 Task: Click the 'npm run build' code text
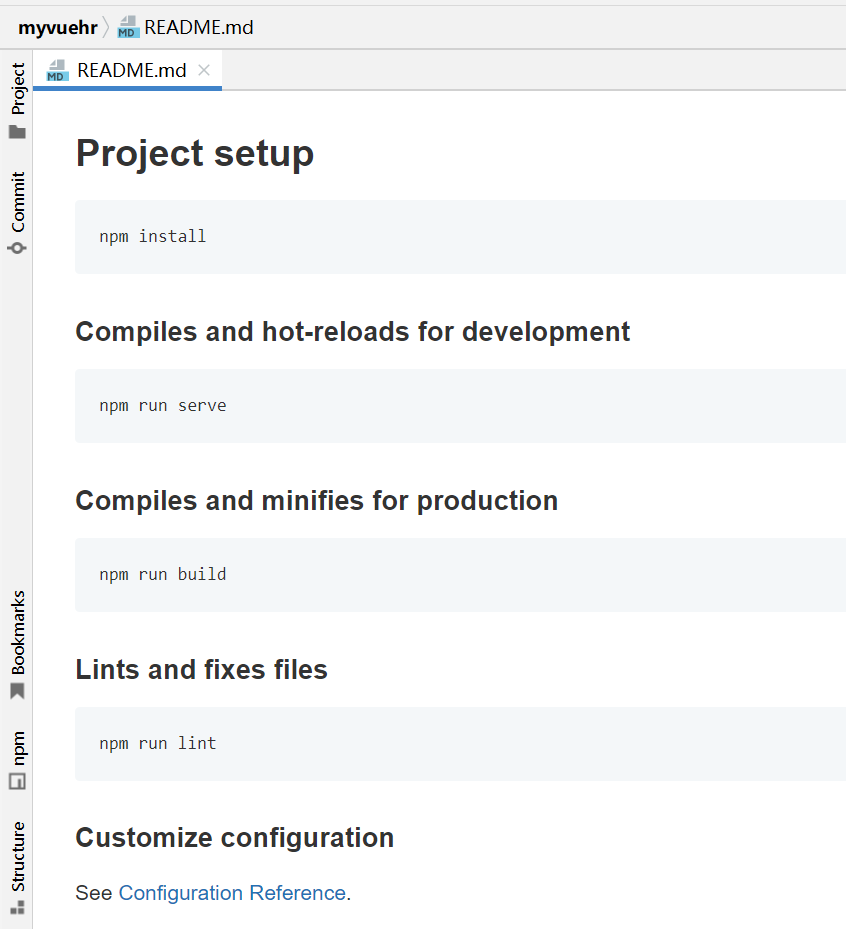[x=163, y=575]
